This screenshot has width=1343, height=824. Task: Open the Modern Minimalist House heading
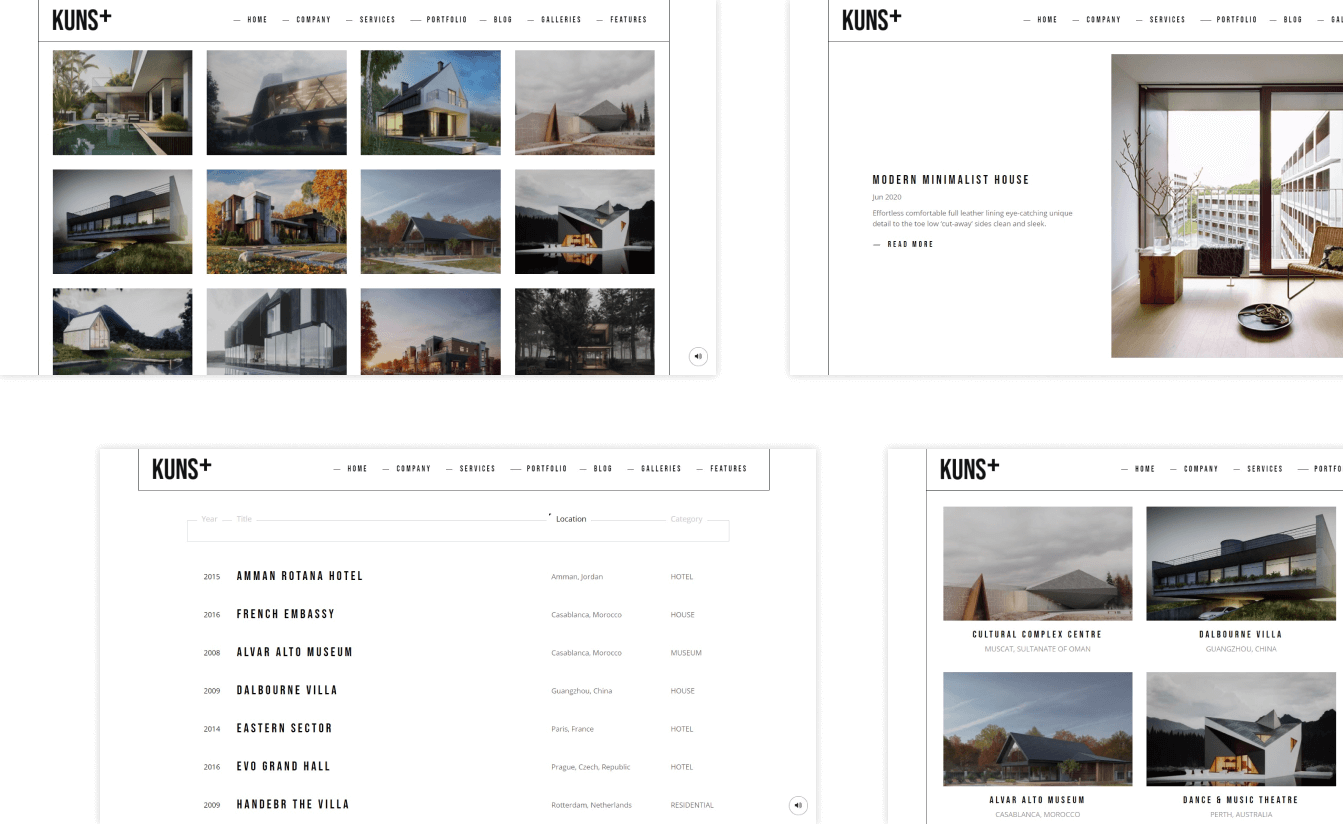coord(950,180)
